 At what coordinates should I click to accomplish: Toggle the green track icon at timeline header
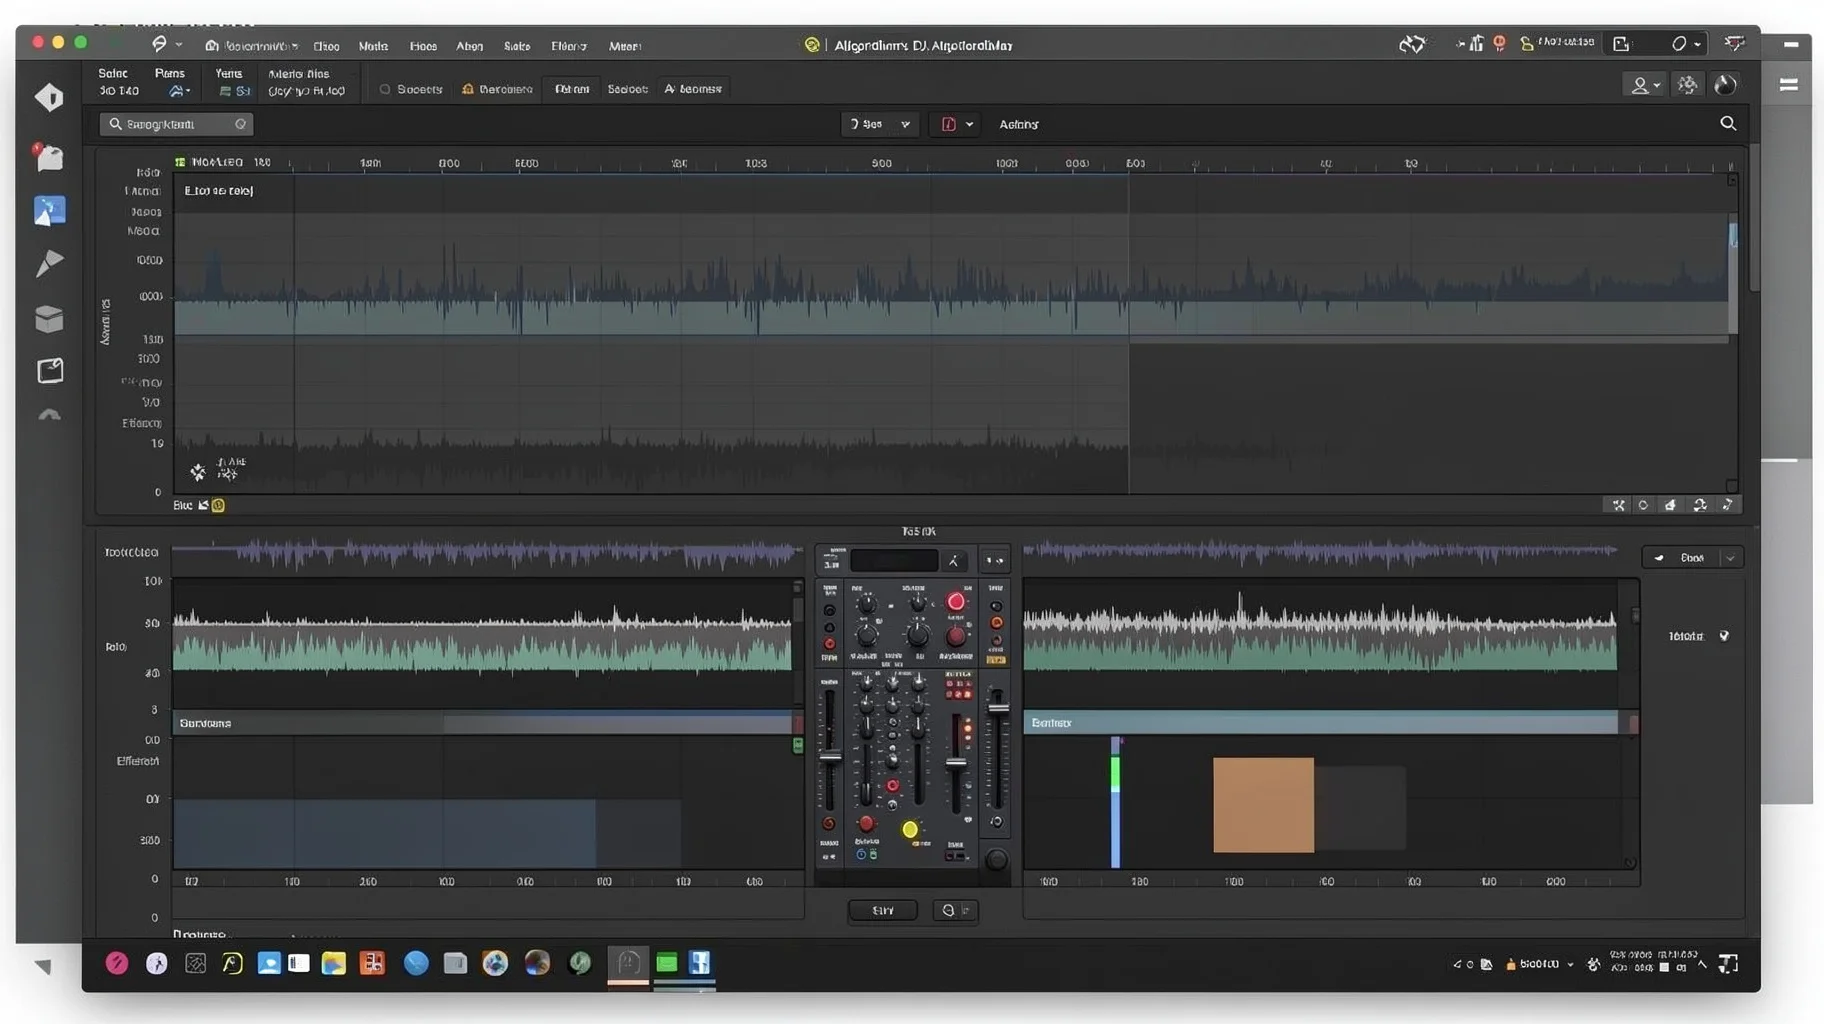180,162
